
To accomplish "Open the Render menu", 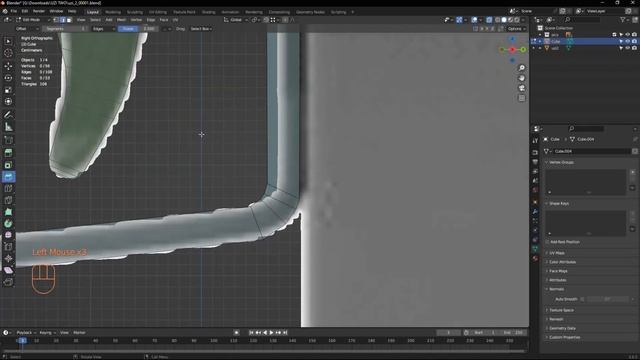I will click(39, 11).
